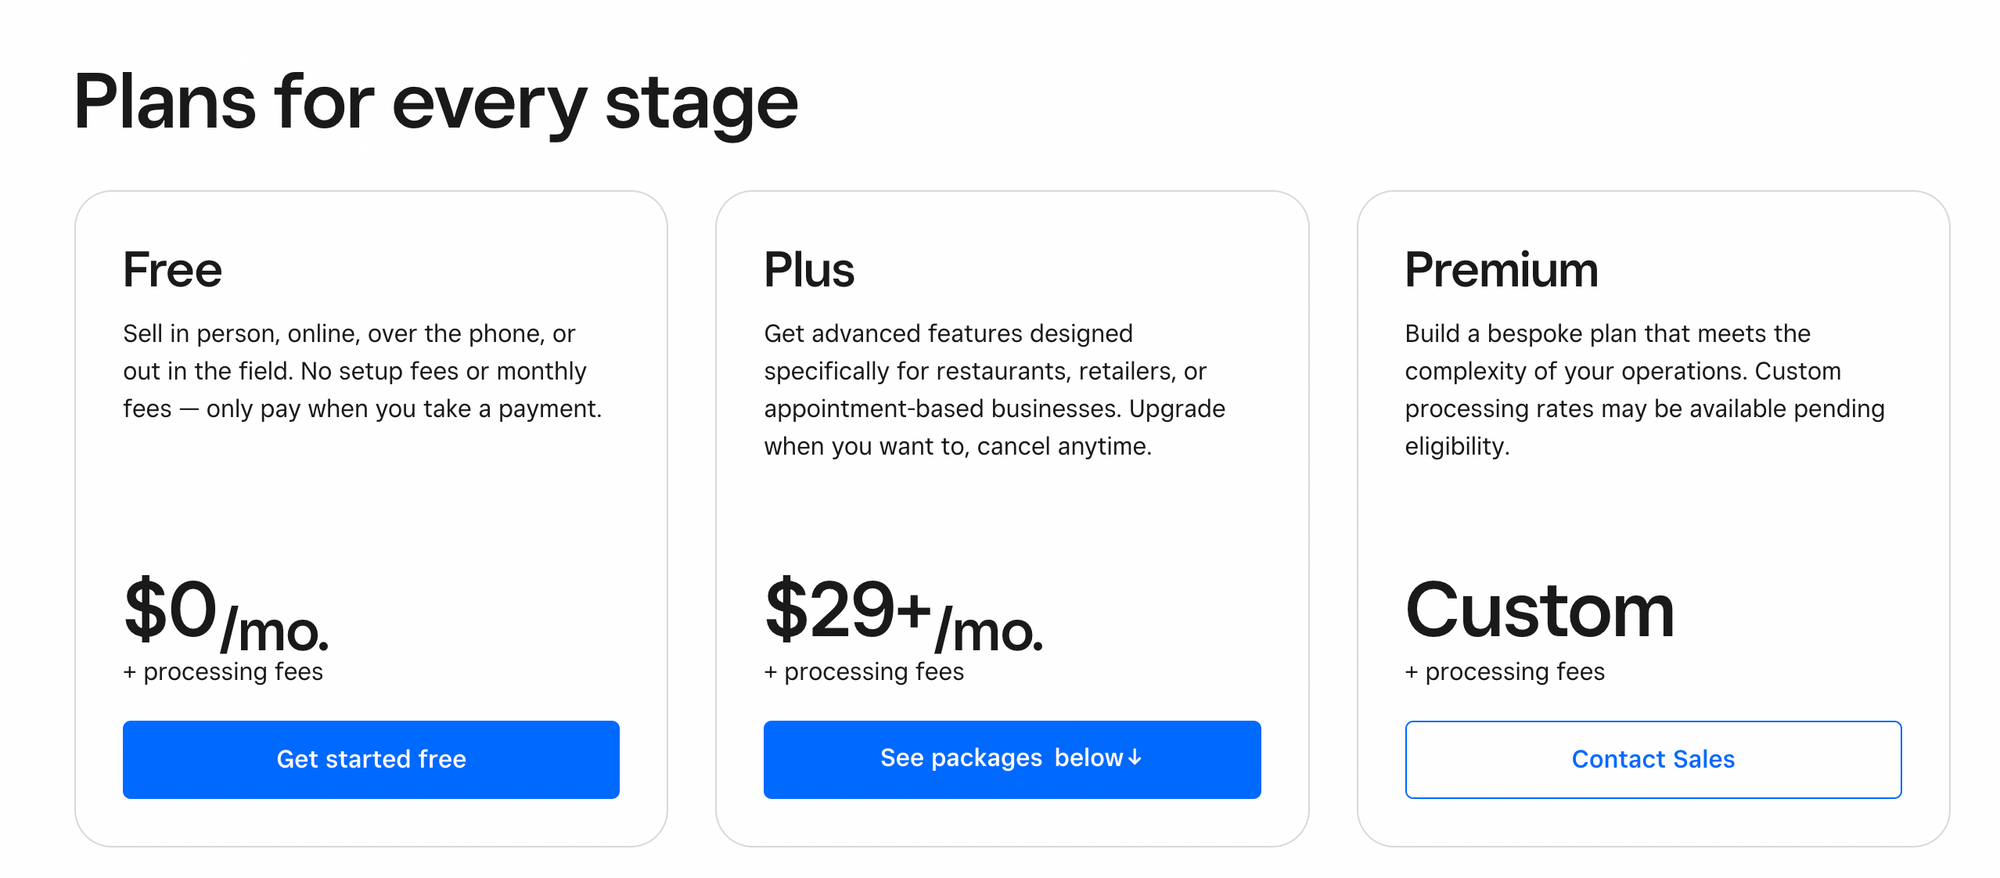Click the Free plan description text
The height and width of the screenshot is (878, 2000).
(363, 371)
